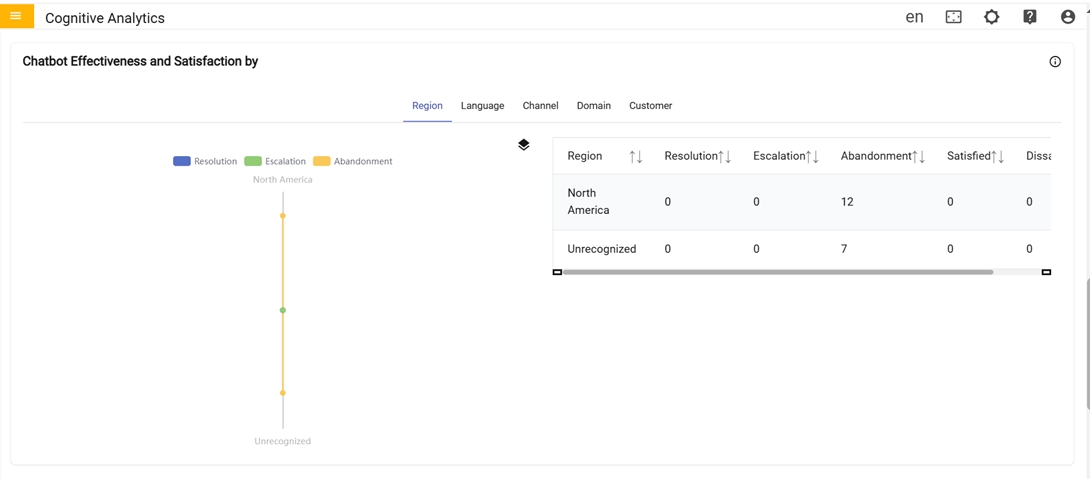Click the layers icon beside the chart
Viewport: 1090px width, 479px height.
(x=523, y=145)
